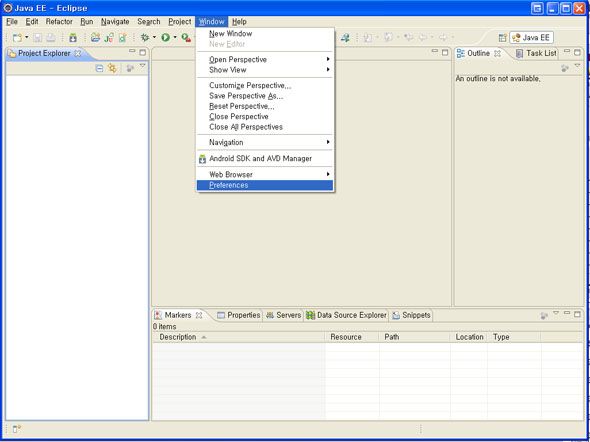590x442 pixels.
Task: Open the Help menu
Action: (x=239, y=22)
